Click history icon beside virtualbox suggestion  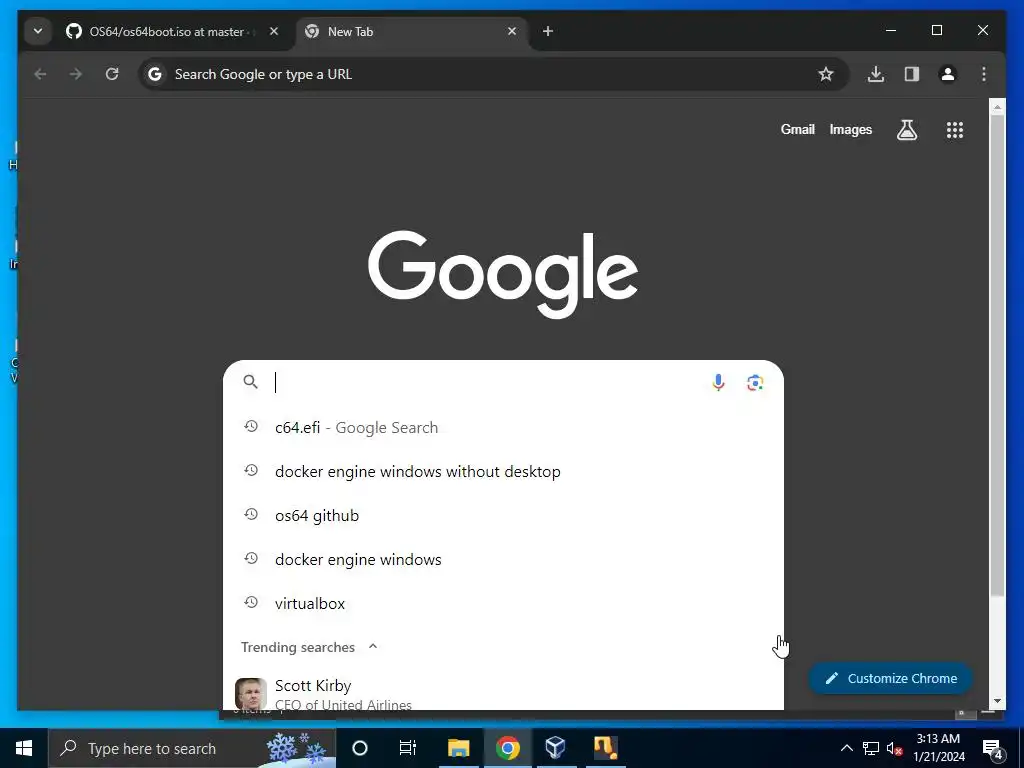(x=251, y=602)
